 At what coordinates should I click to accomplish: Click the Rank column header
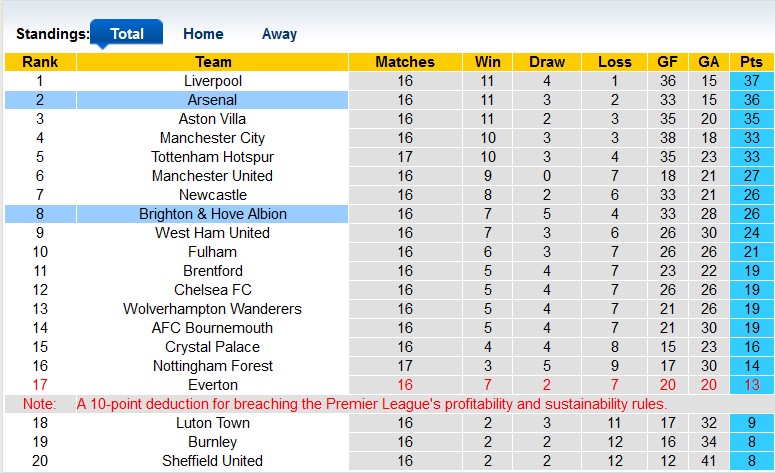[40, 62]
